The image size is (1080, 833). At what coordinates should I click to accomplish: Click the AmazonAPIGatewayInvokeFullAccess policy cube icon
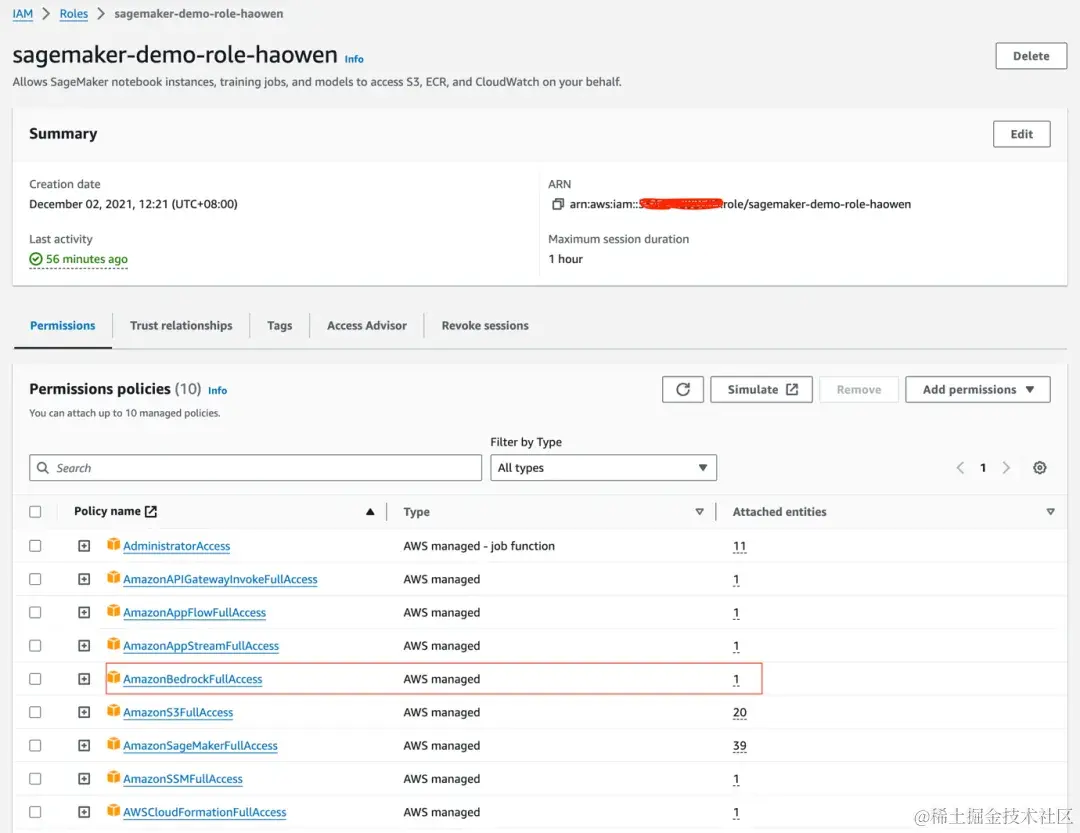click(x=114, y=578)
